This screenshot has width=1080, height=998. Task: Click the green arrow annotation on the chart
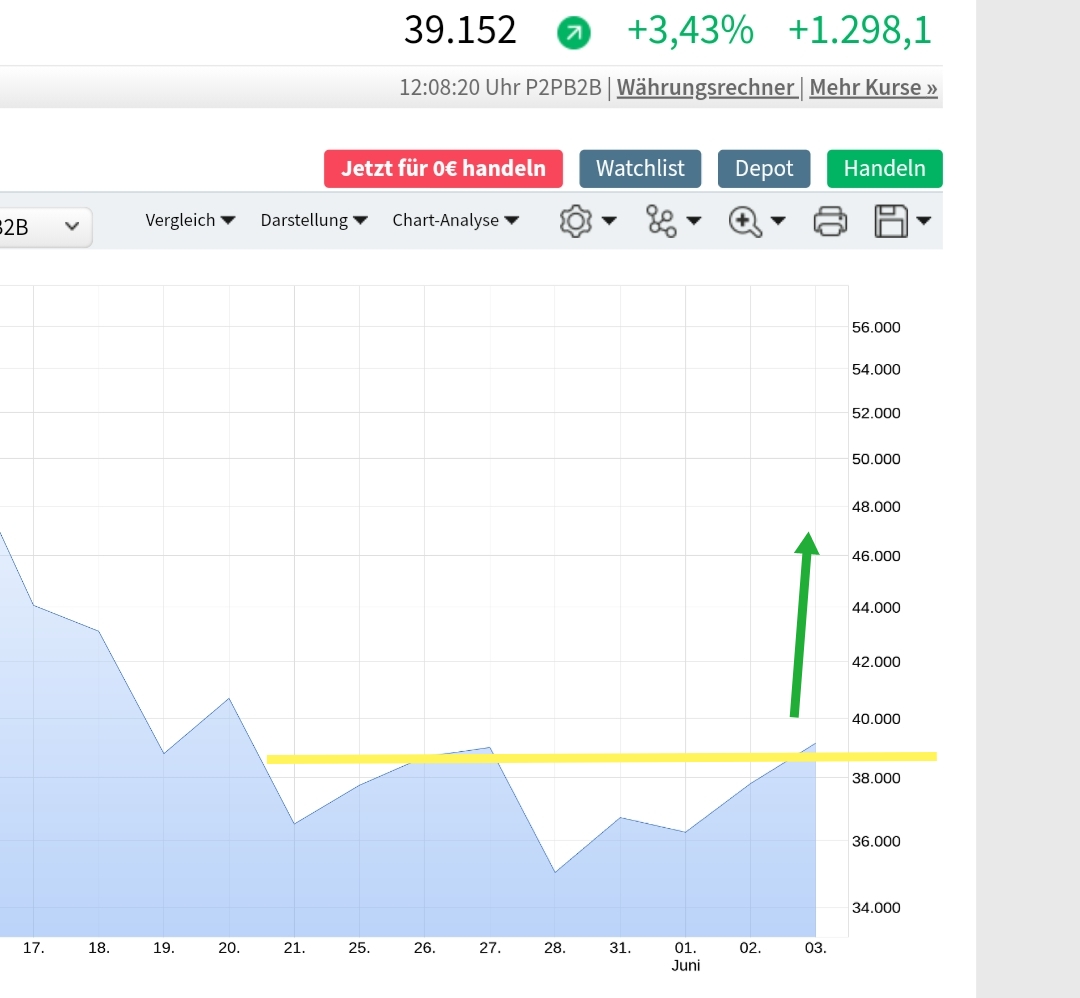tap(803, 625)
